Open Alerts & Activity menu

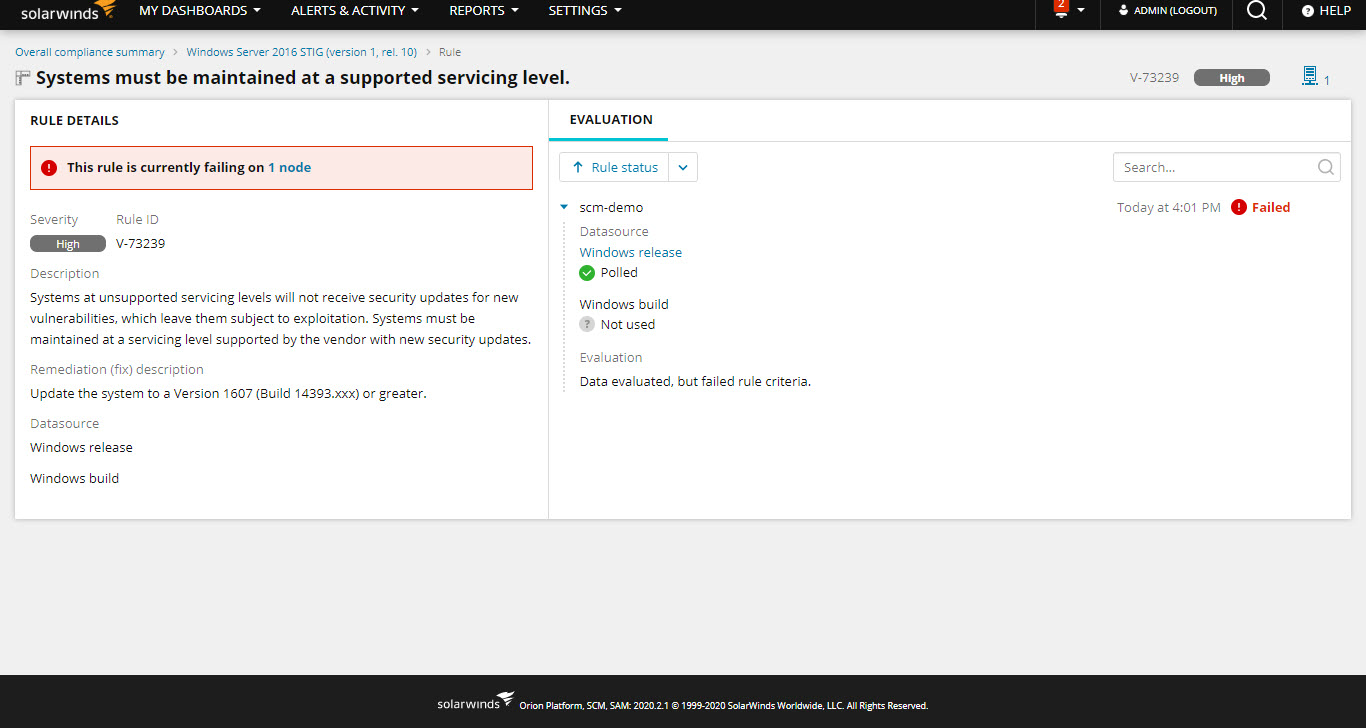(x=355, y=10)
